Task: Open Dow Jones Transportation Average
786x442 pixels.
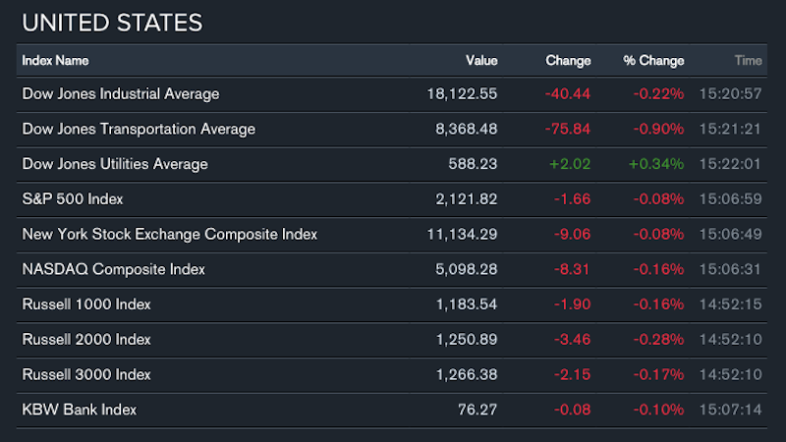Action: pos(139,129)
